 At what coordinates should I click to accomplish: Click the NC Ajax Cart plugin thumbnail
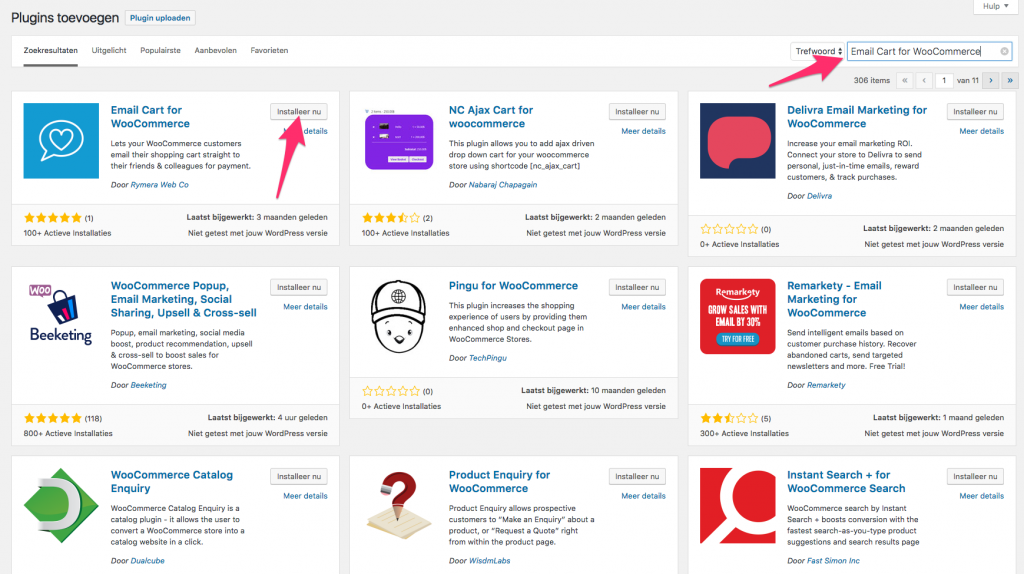pyautogui.click(x=400, y=141)
